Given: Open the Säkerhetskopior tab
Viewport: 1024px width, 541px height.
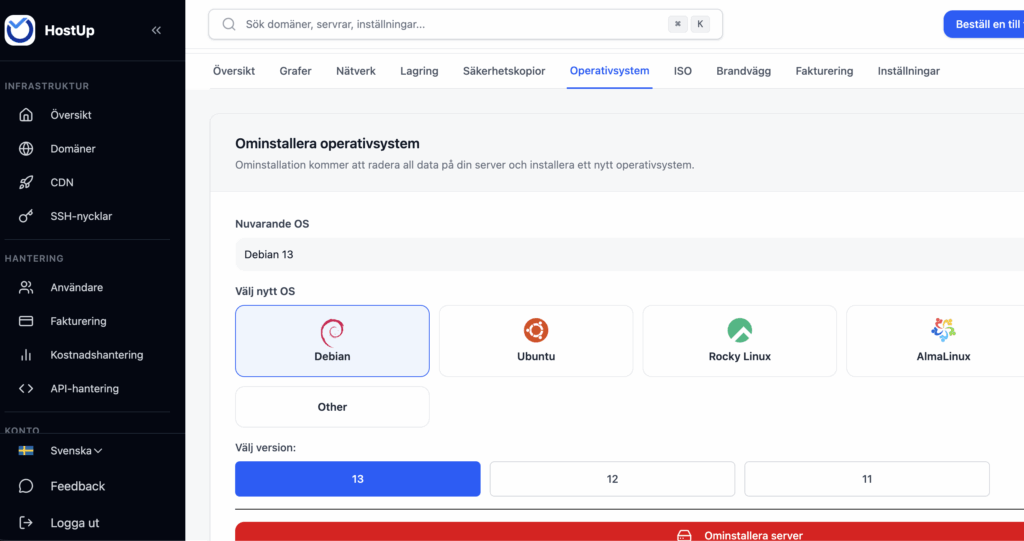Looking at the screenshot, I should click(x=504, y=71).
